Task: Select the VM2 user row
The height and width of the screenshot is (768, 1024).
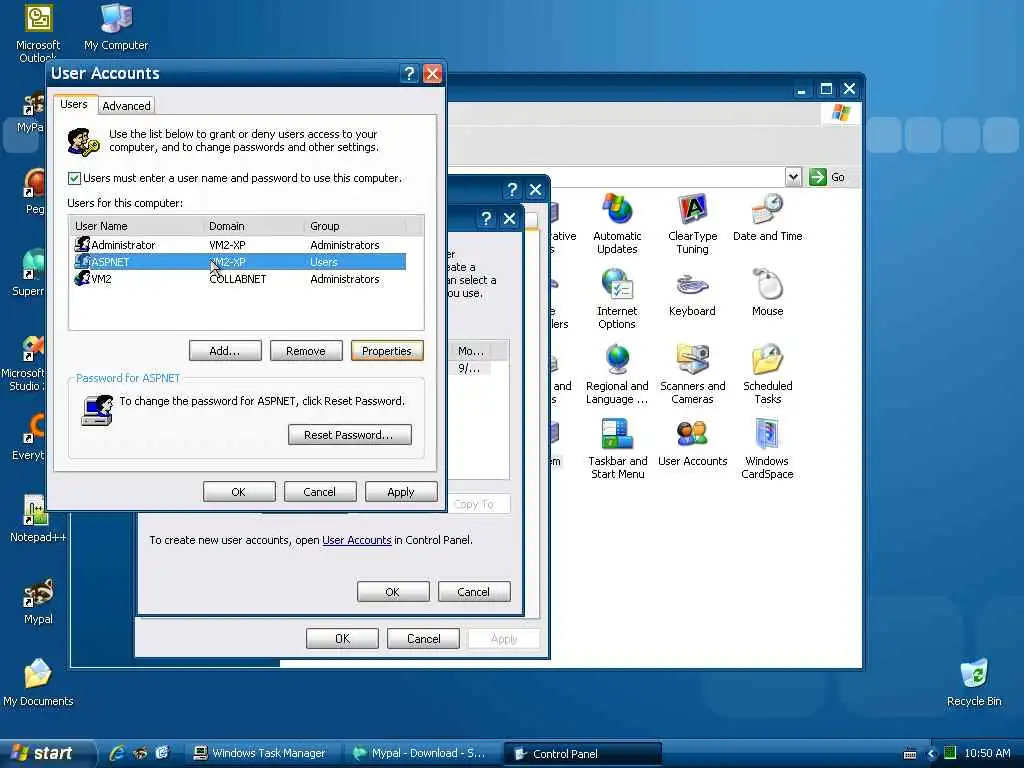Action: [240, 279]
